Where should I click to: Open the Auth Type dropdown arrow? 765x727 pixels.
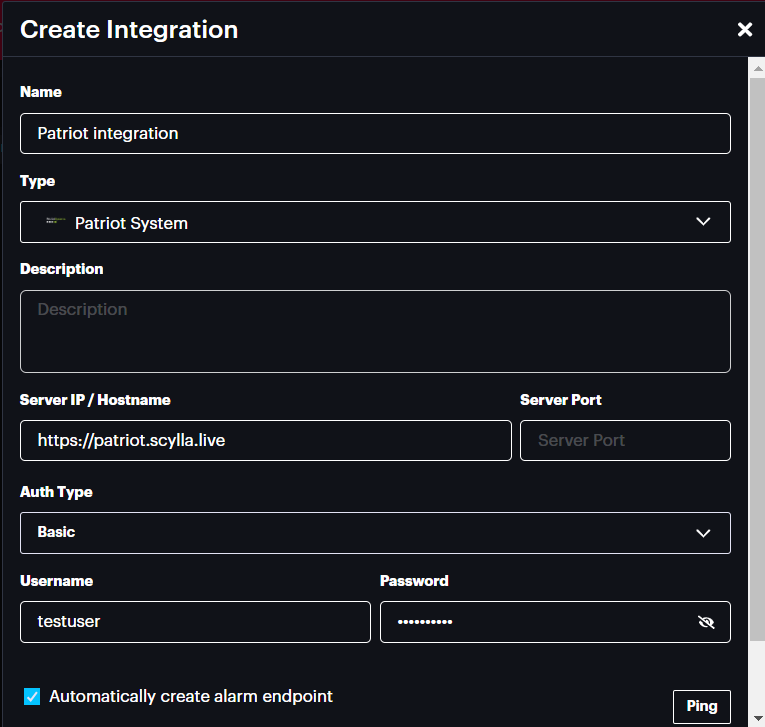[x=703, y=533]
